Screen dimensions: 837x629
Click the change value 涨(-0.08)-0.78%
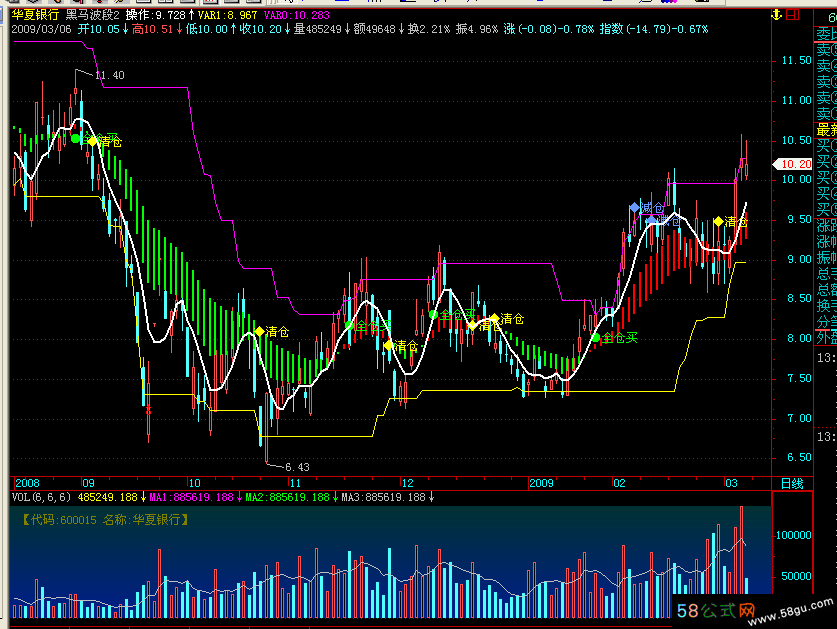(x=549, y=29)
